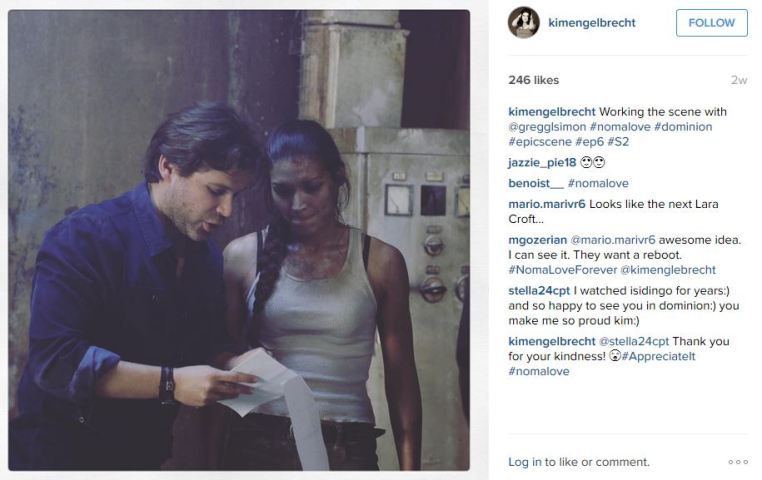Open the #AppreciateIt hashtag
The width and height of the screenshot is (762, 480).
tap(658, 356)
